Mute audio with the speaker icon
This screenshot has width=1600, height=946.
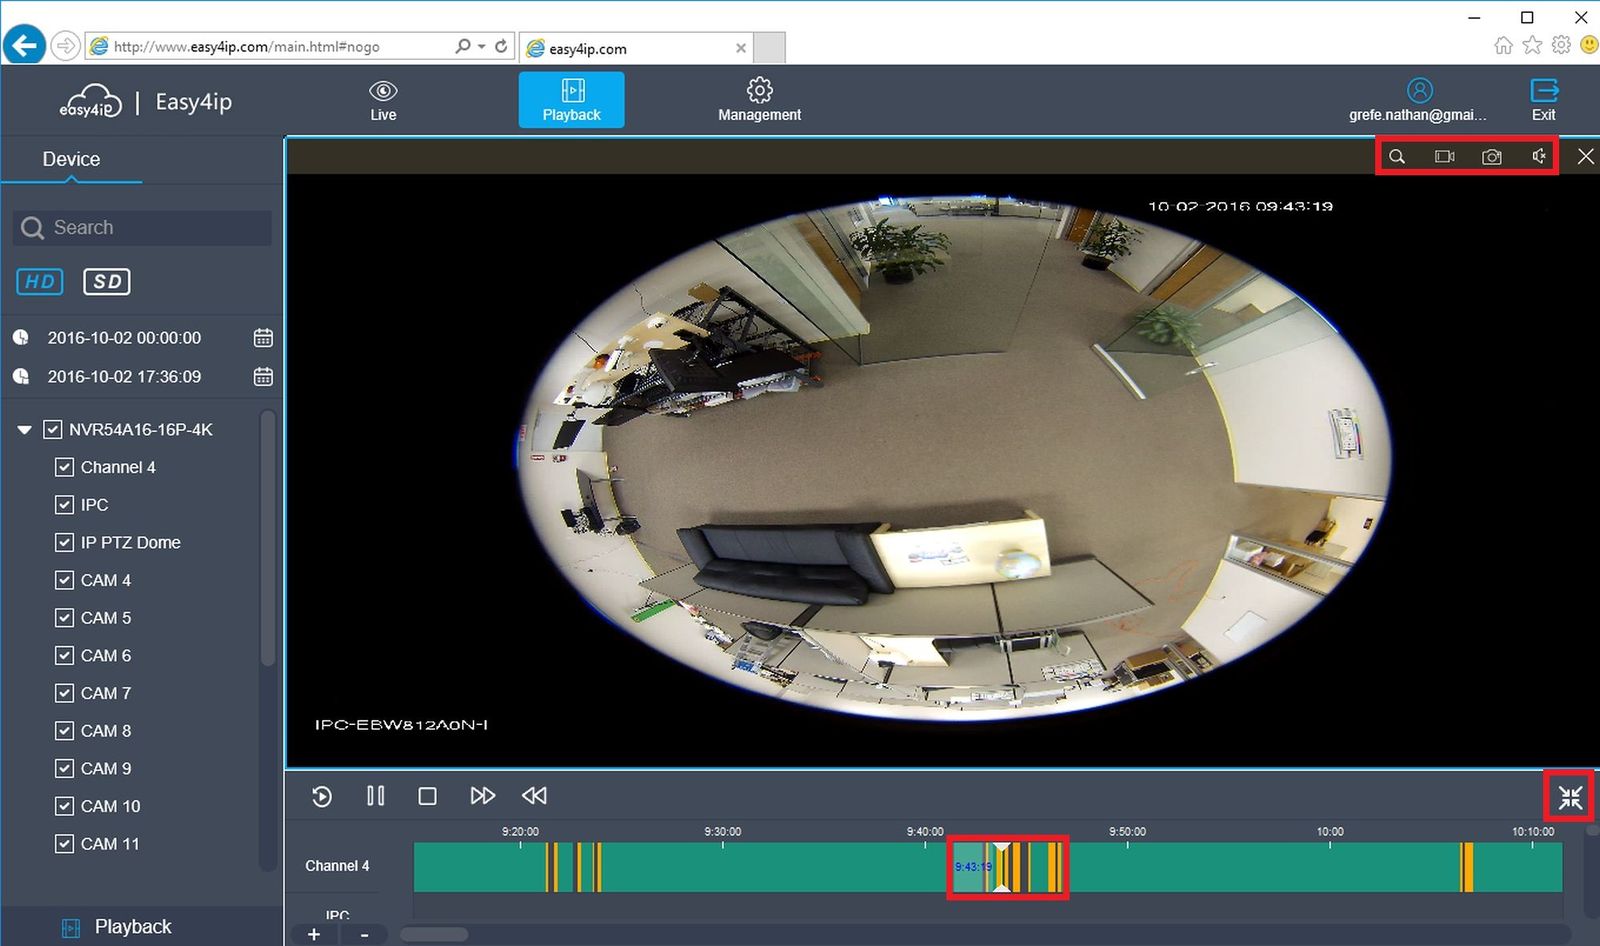pyautogui.click(x=1539, y=156)
